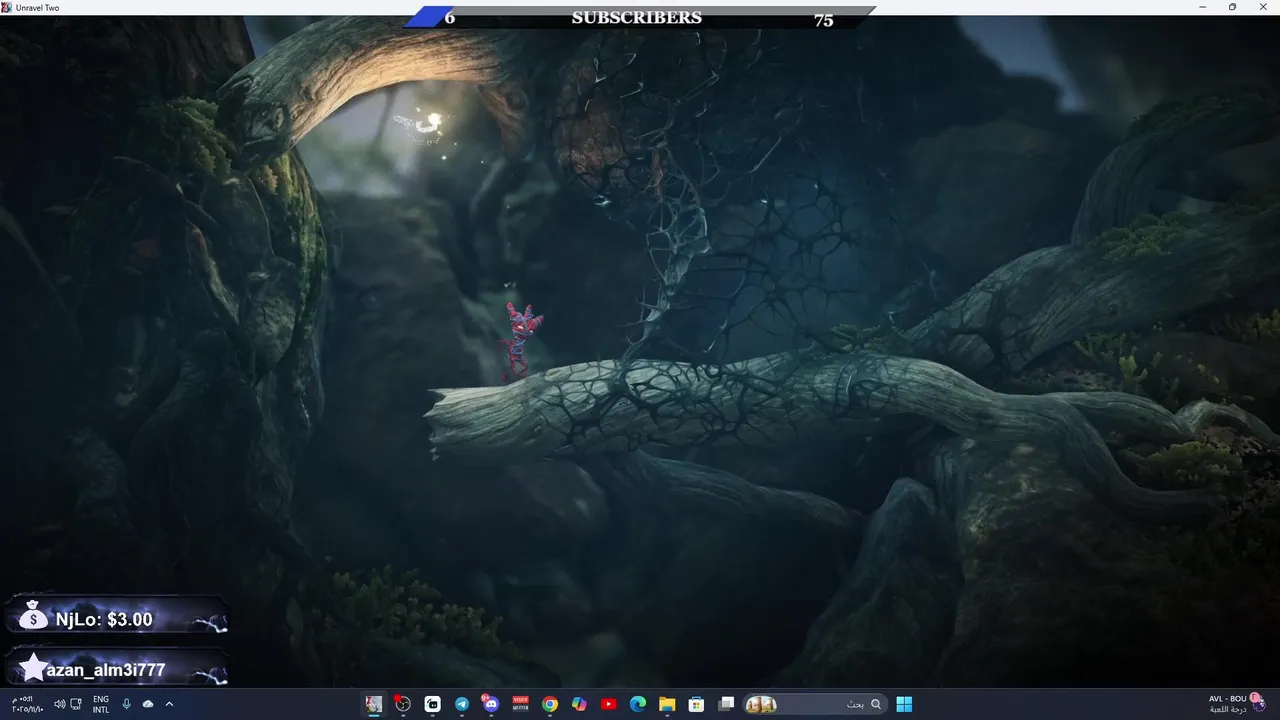Viewport: 1280px width, 720px height.
Task: Open the volume control in system tray
Action: [x=59, y=704]
